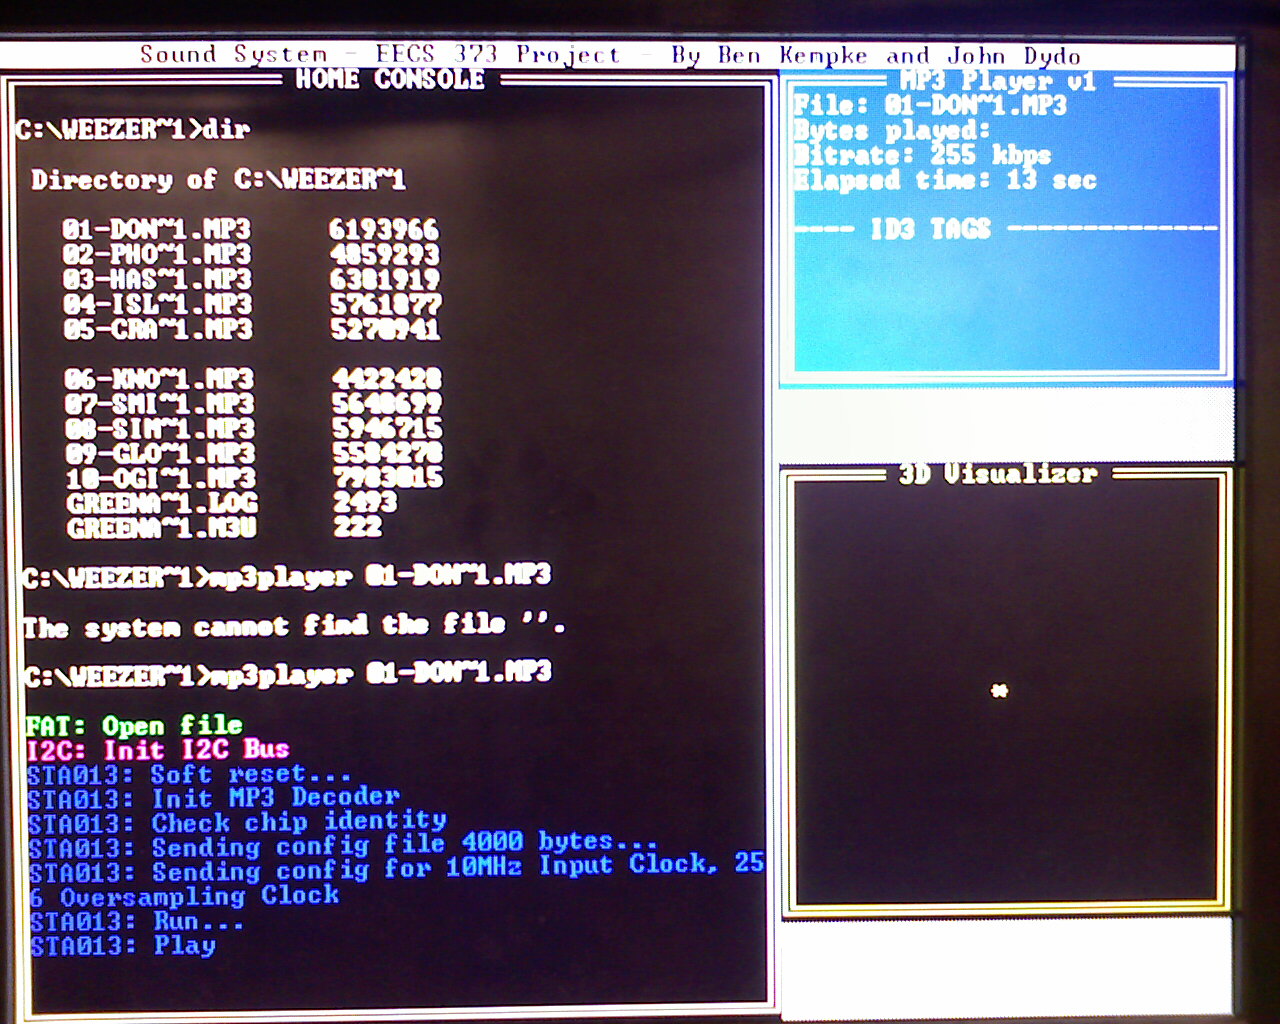Click the asterisk marker in the visualizer
1280x1024 pixels.
[998, 690]
